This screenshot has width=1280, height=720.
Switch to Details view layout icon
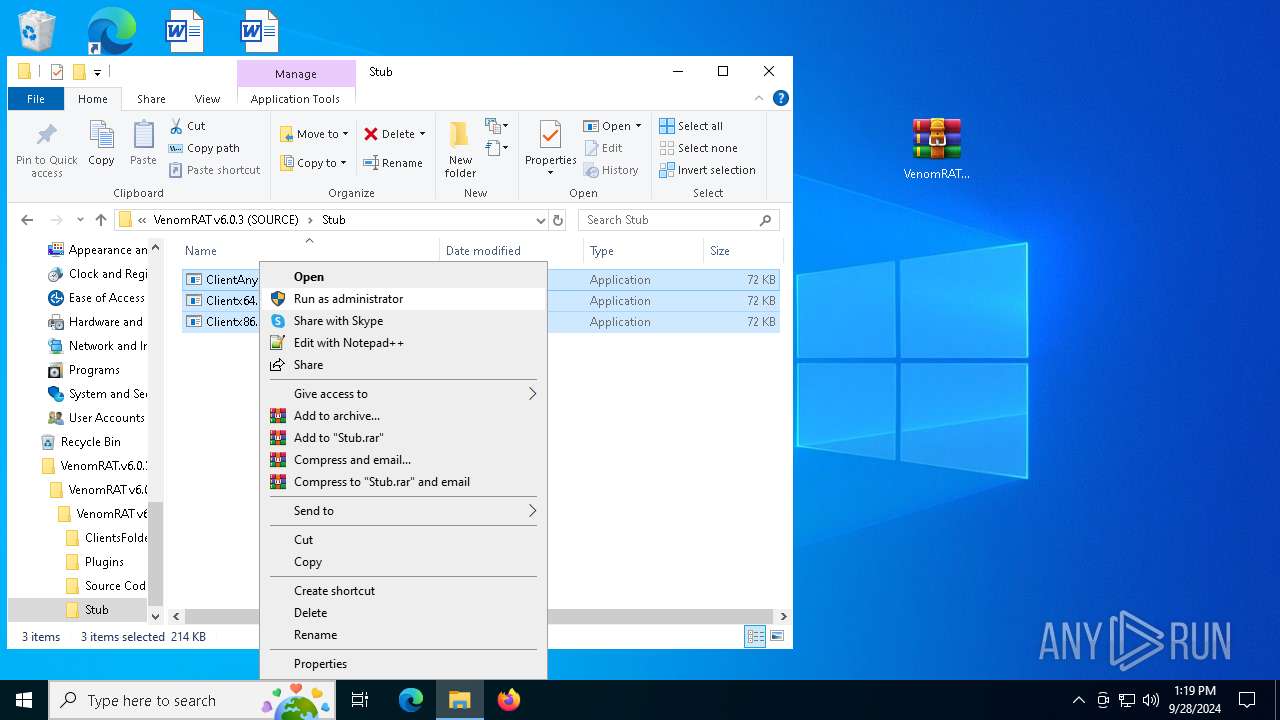pyautogui.click(x=755, y=636)
